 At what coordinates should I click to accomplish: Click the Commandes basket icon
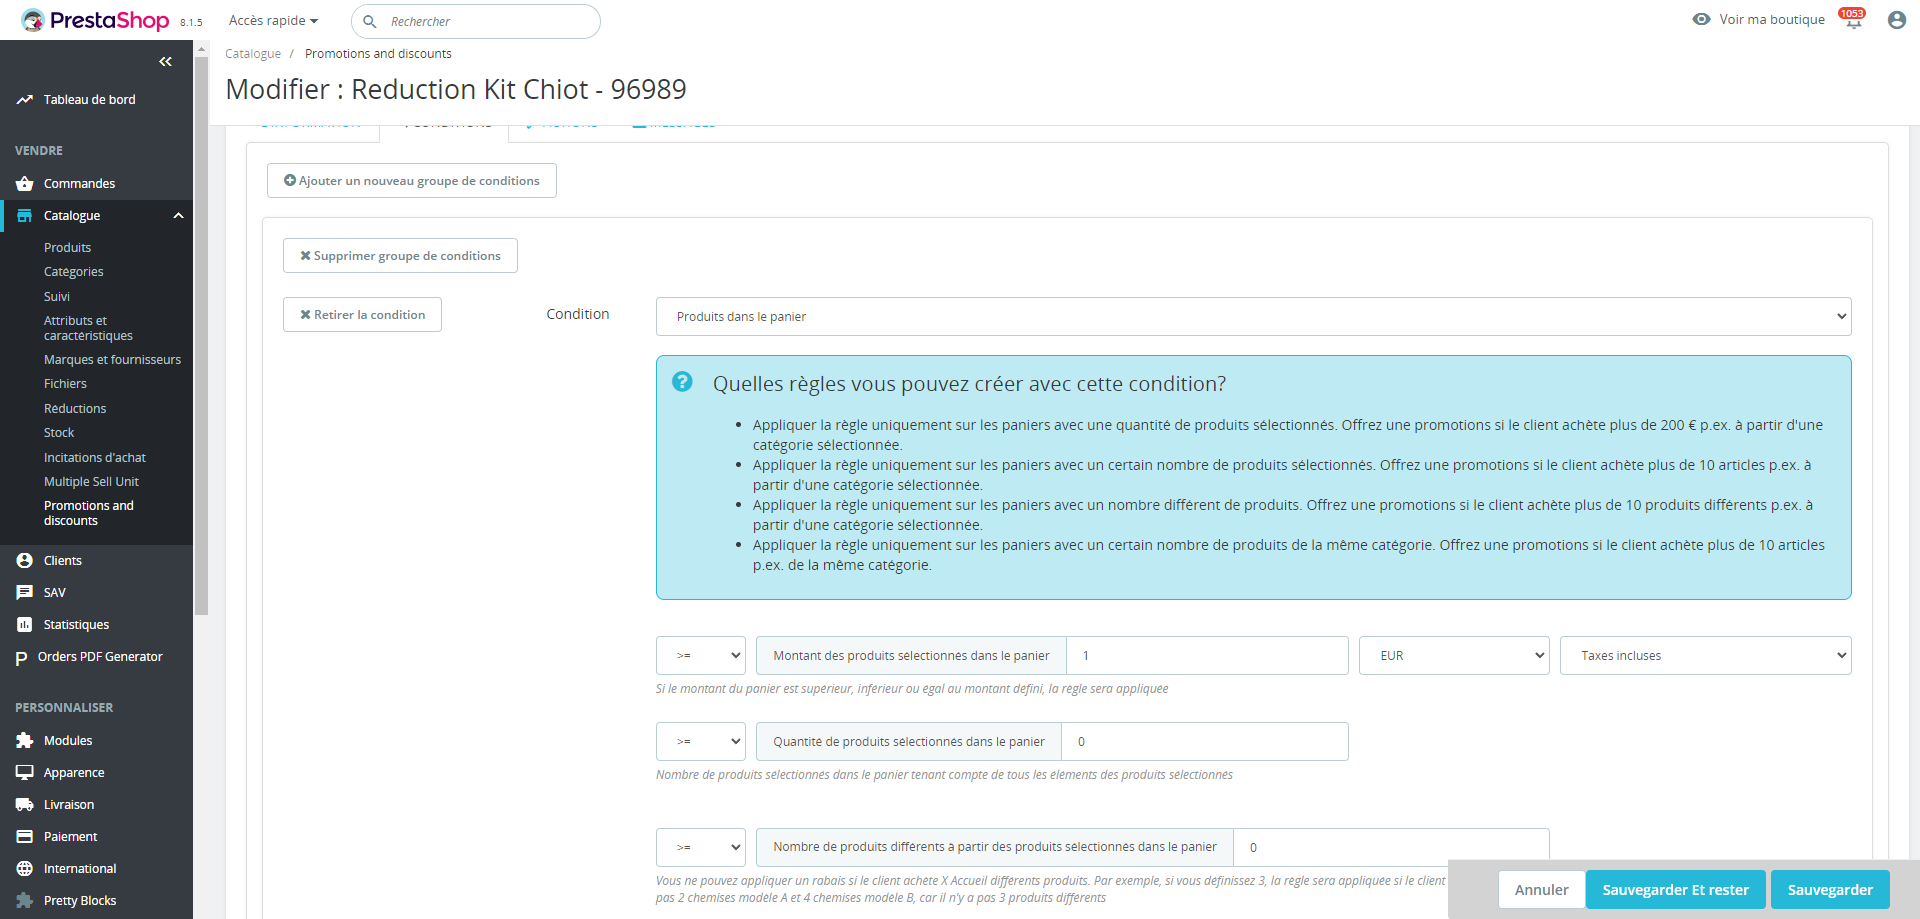[25, 184]
